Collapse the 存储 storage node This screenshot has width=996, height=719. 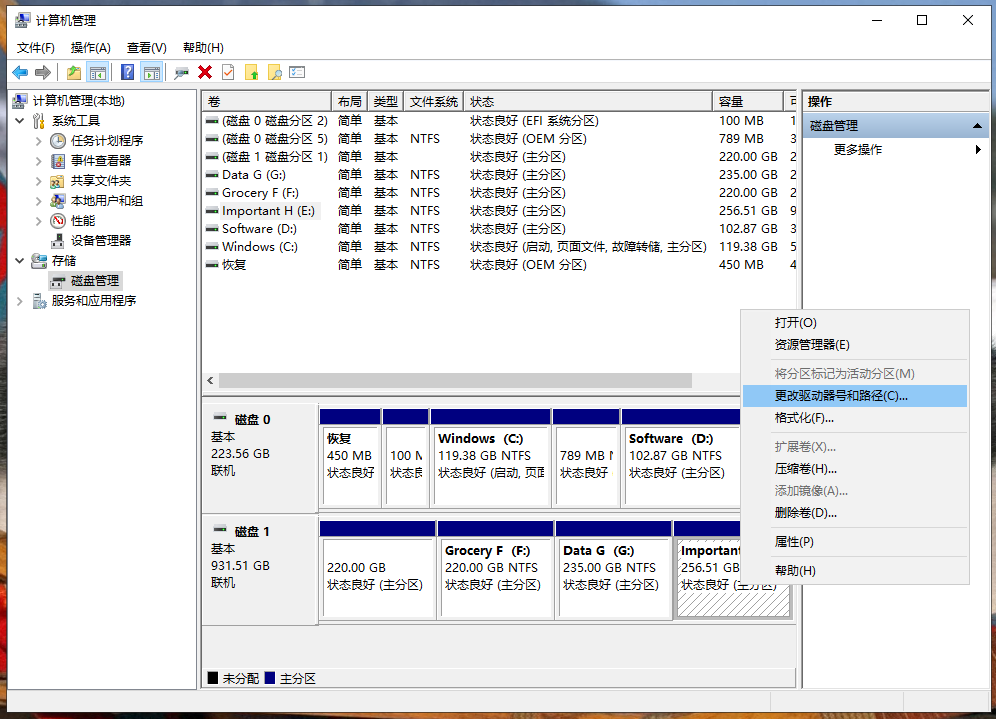click(20, 261)
